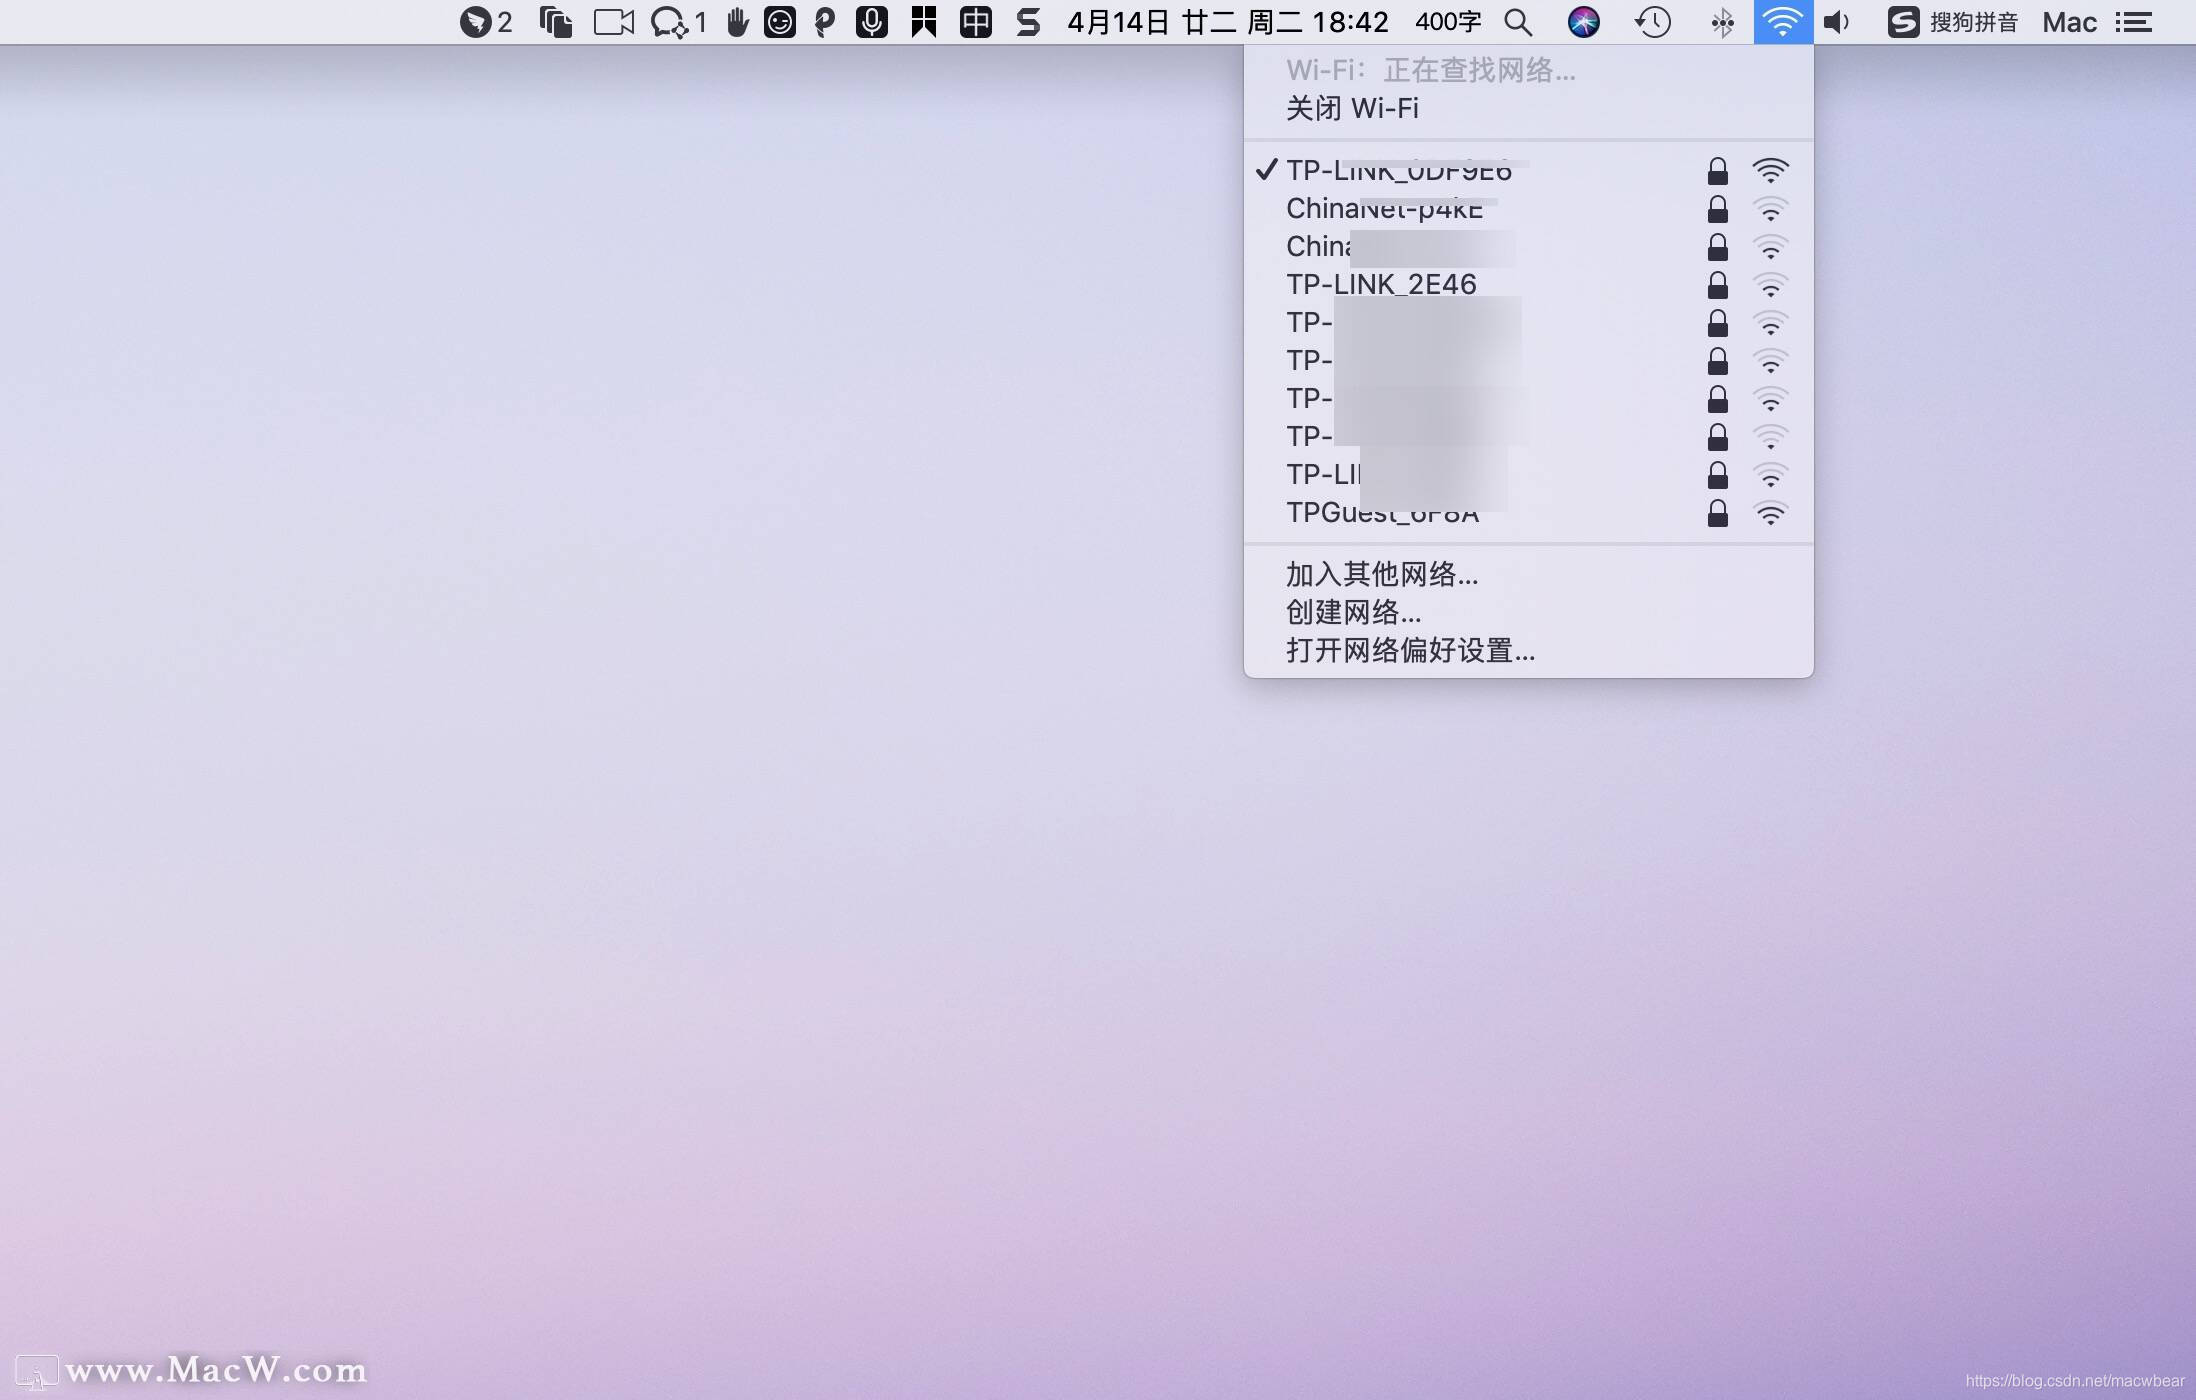
Task: Open 打开网络偏好设置... preferences
Action: click(x=1528, y=650)
